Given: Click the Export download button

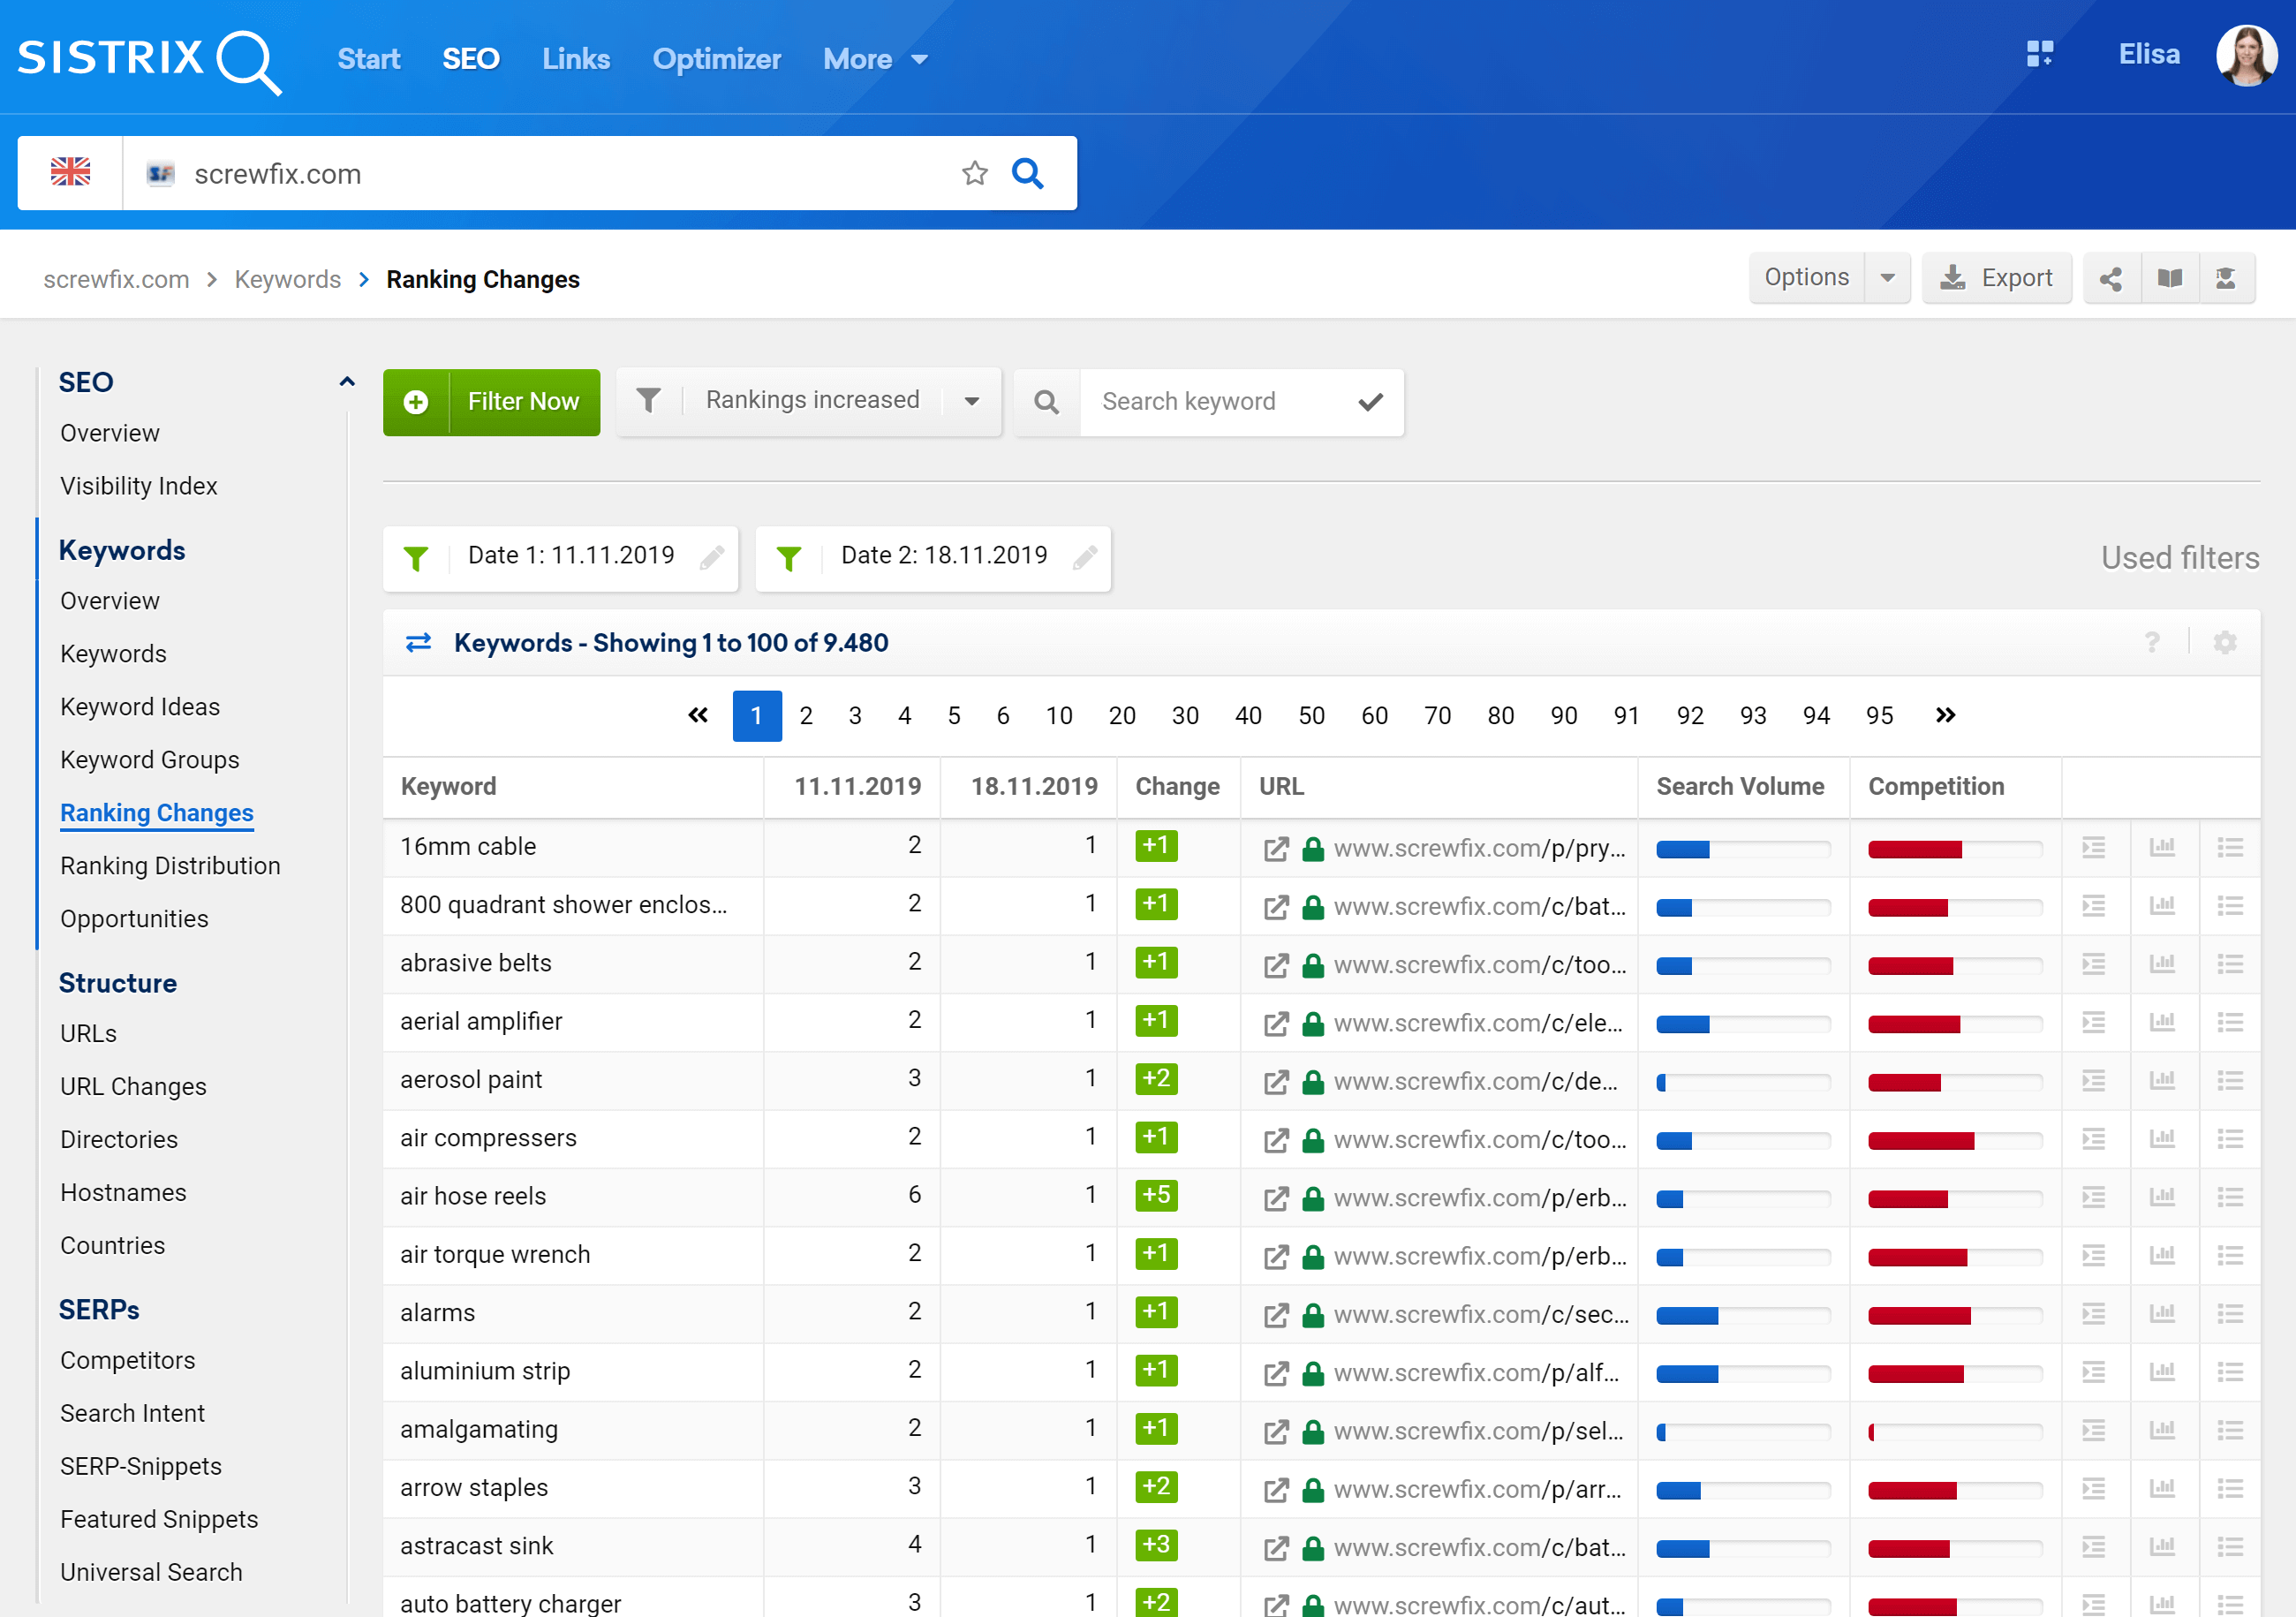Looking at the screenshot, I should point(1996,278).
